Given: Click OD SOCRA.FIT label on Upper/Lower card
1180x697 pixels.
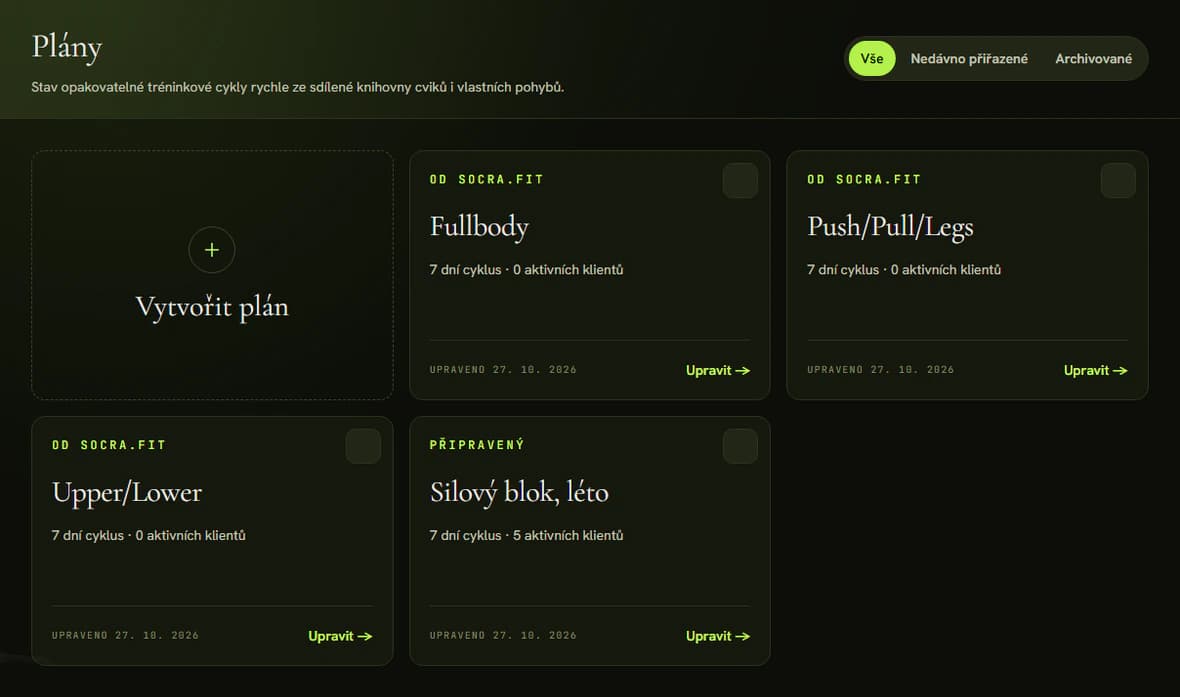Looking at the screenshot, I should [x=109, y=445].
